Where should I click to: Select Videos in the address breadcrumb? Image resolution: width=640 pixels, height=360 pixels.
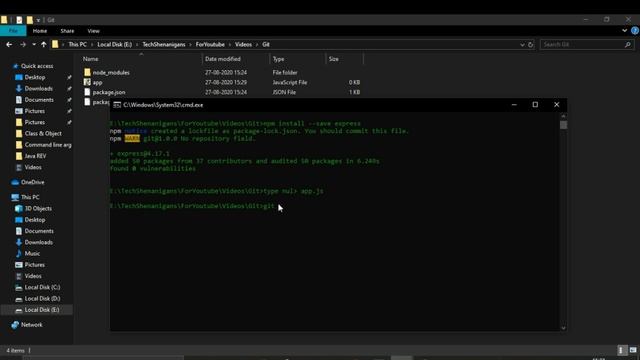pos(243,44)
